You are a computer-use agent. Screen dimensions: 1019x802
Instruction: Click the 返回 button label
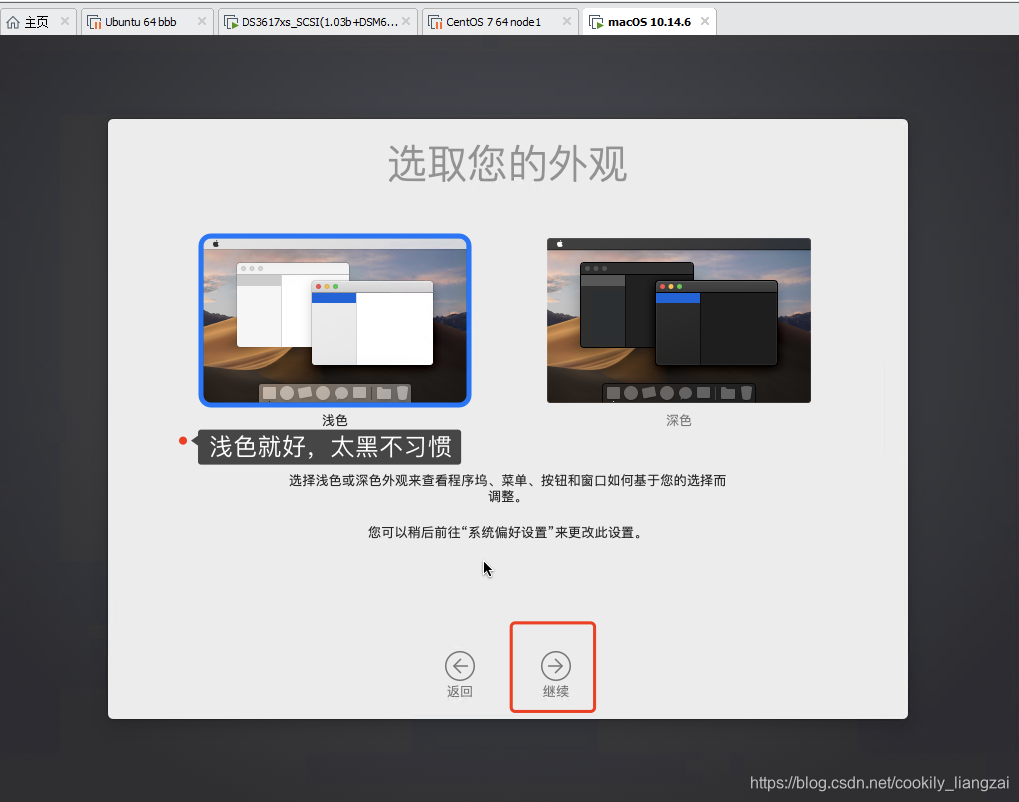[459, 692]
